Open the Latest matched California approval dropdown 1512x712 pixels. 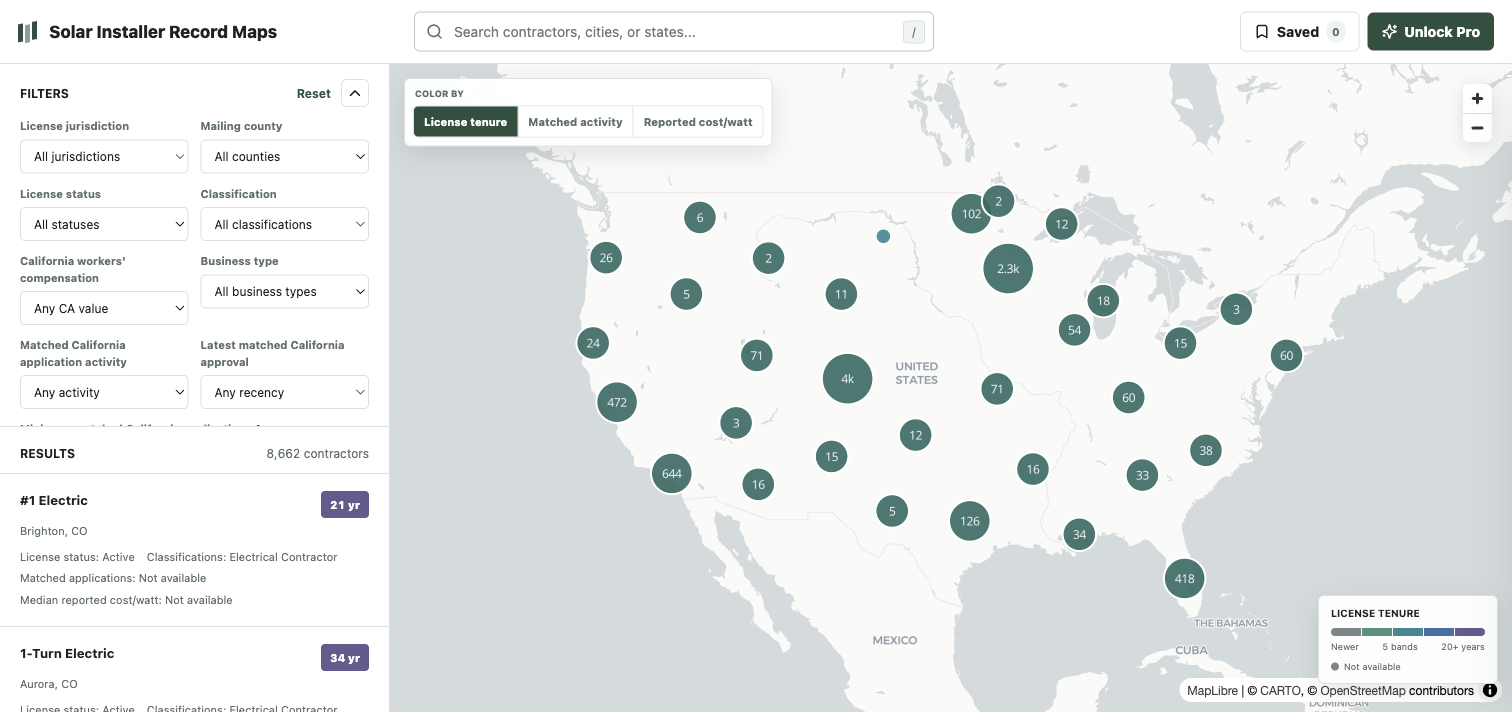click(x=285, y=393)
